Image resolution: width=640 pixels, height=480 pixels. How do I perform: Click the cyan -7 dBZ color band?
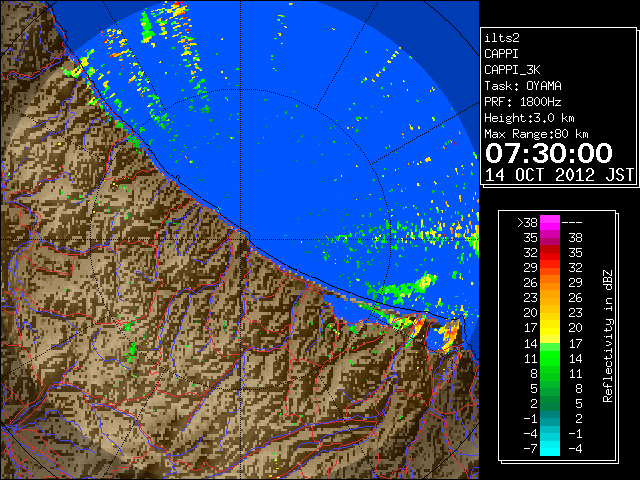[x=550, y=448]
